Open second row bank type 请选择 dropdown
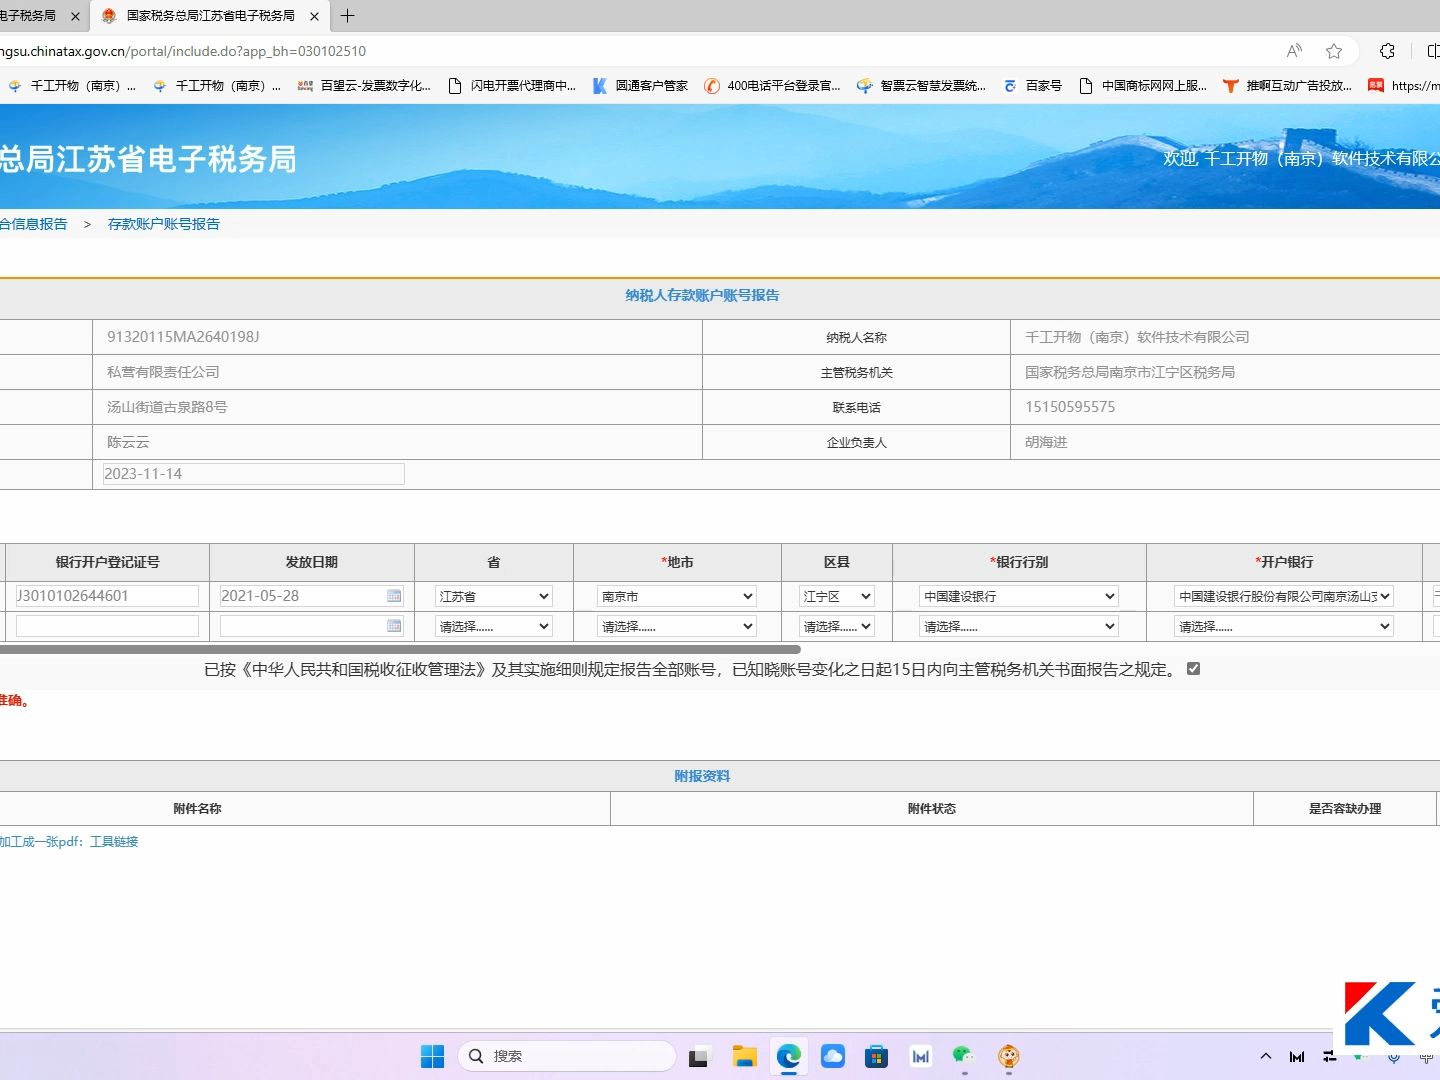The width and height of the screenshot is (1440, 1080). point(1019,626)
